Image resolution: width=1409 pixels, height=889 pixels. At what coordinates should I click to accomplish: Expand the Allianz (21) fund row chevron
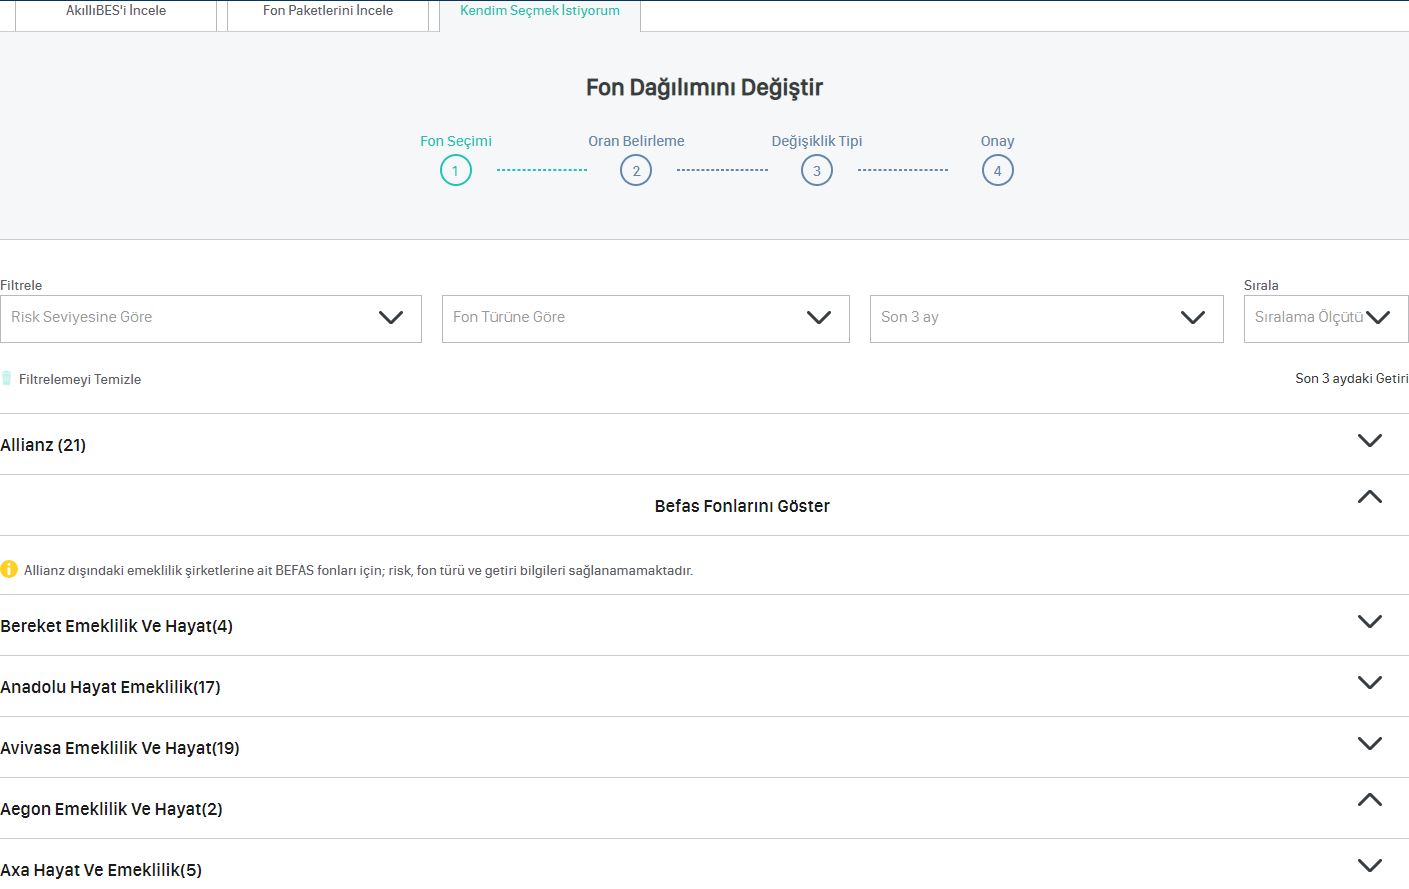coord(1370,440)
